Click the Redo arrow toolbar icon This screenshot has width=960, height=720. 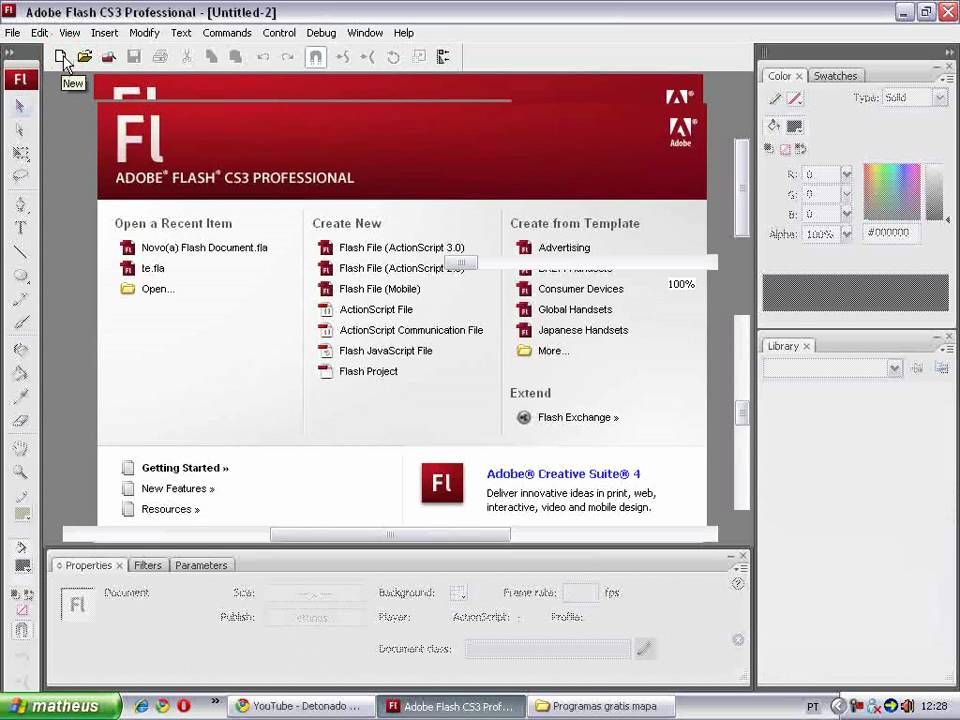[x=287, y=57]
